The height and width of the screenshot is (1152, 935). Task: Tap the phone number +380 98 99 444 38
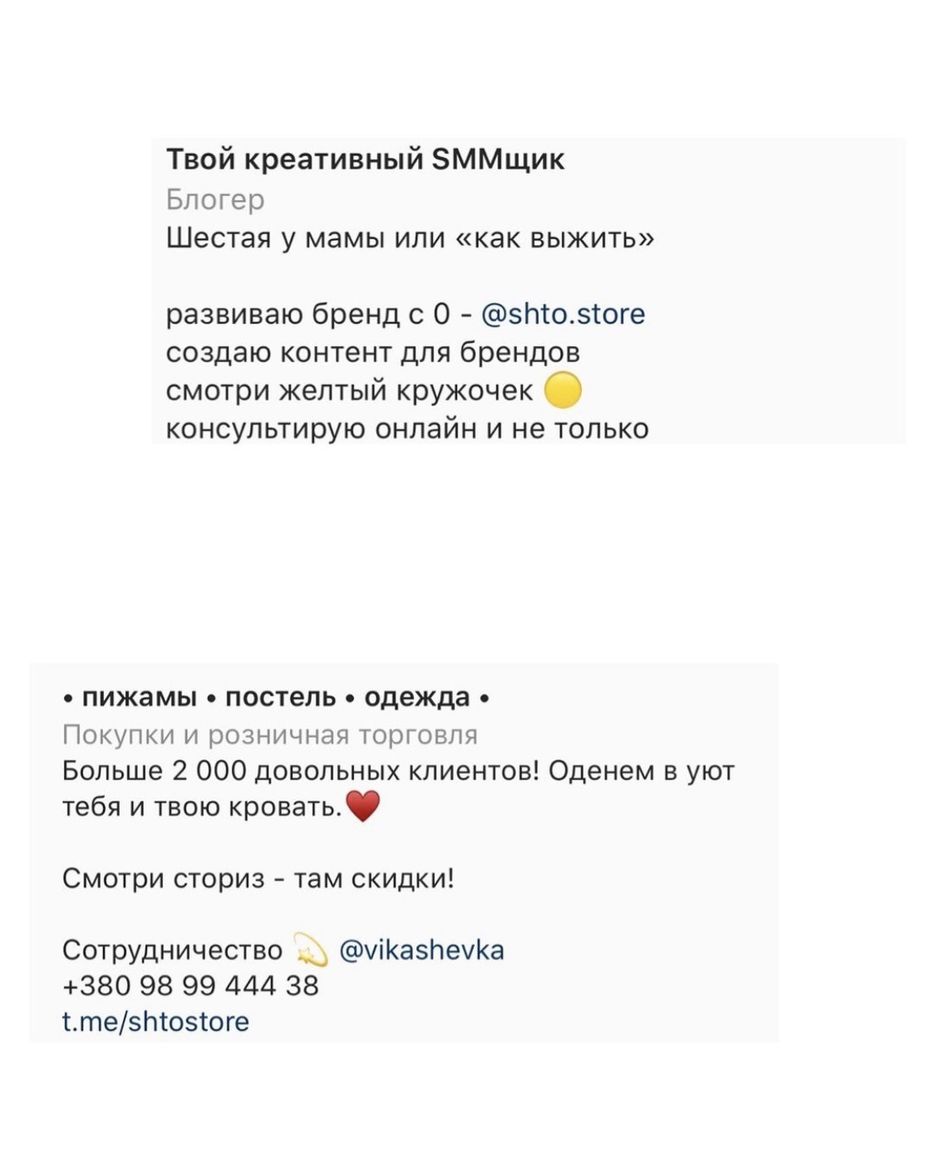(x=191, y=985)
